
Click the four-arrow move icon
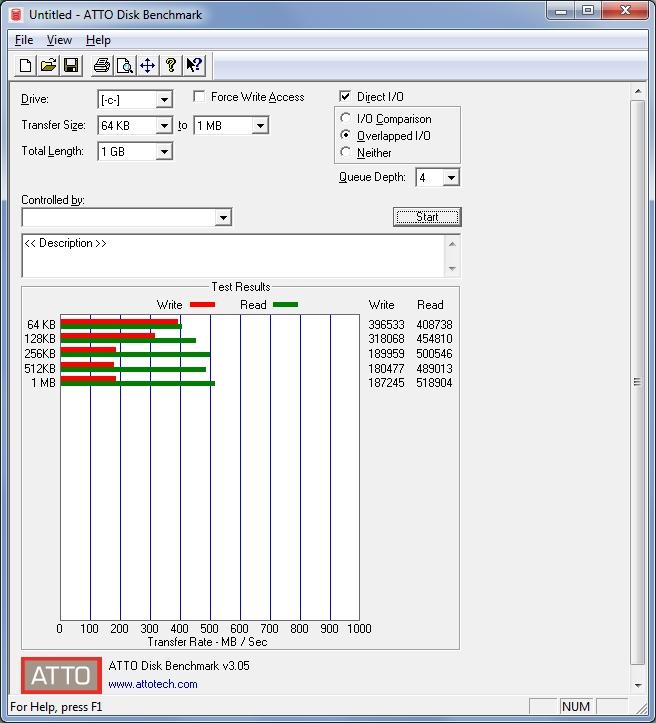(147, 66)
